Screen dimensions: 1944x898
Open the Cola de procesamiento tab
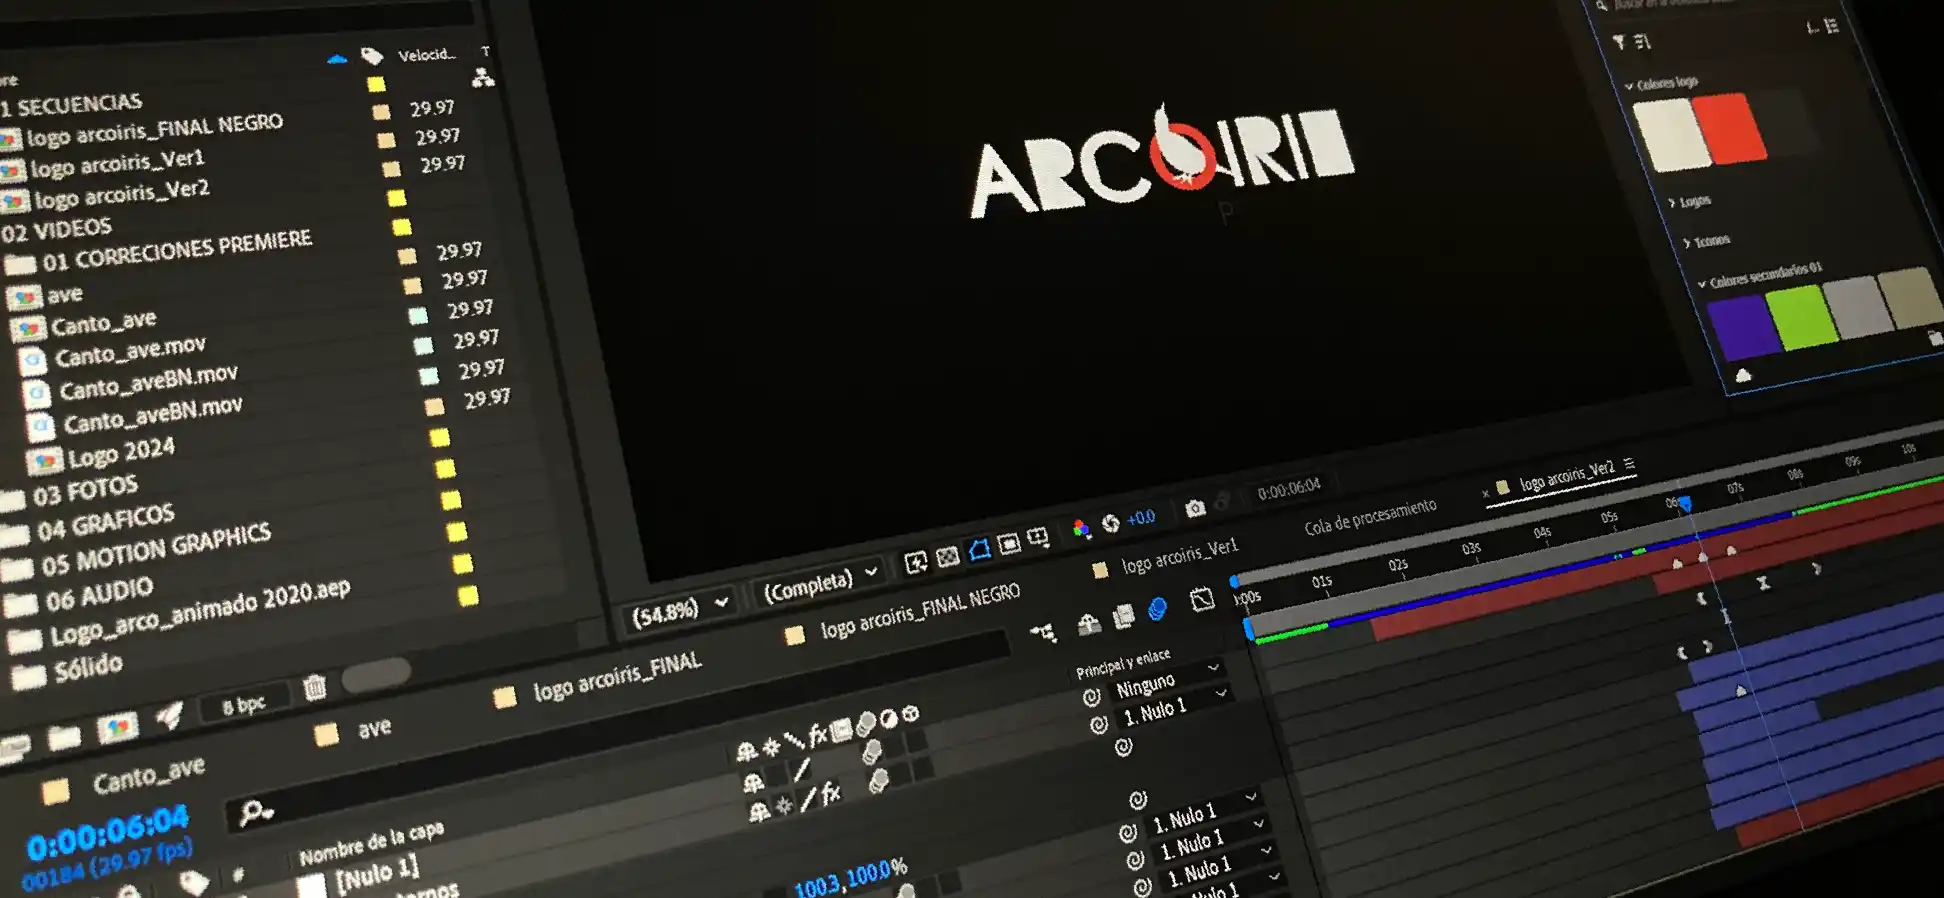tap(1370, 516)
